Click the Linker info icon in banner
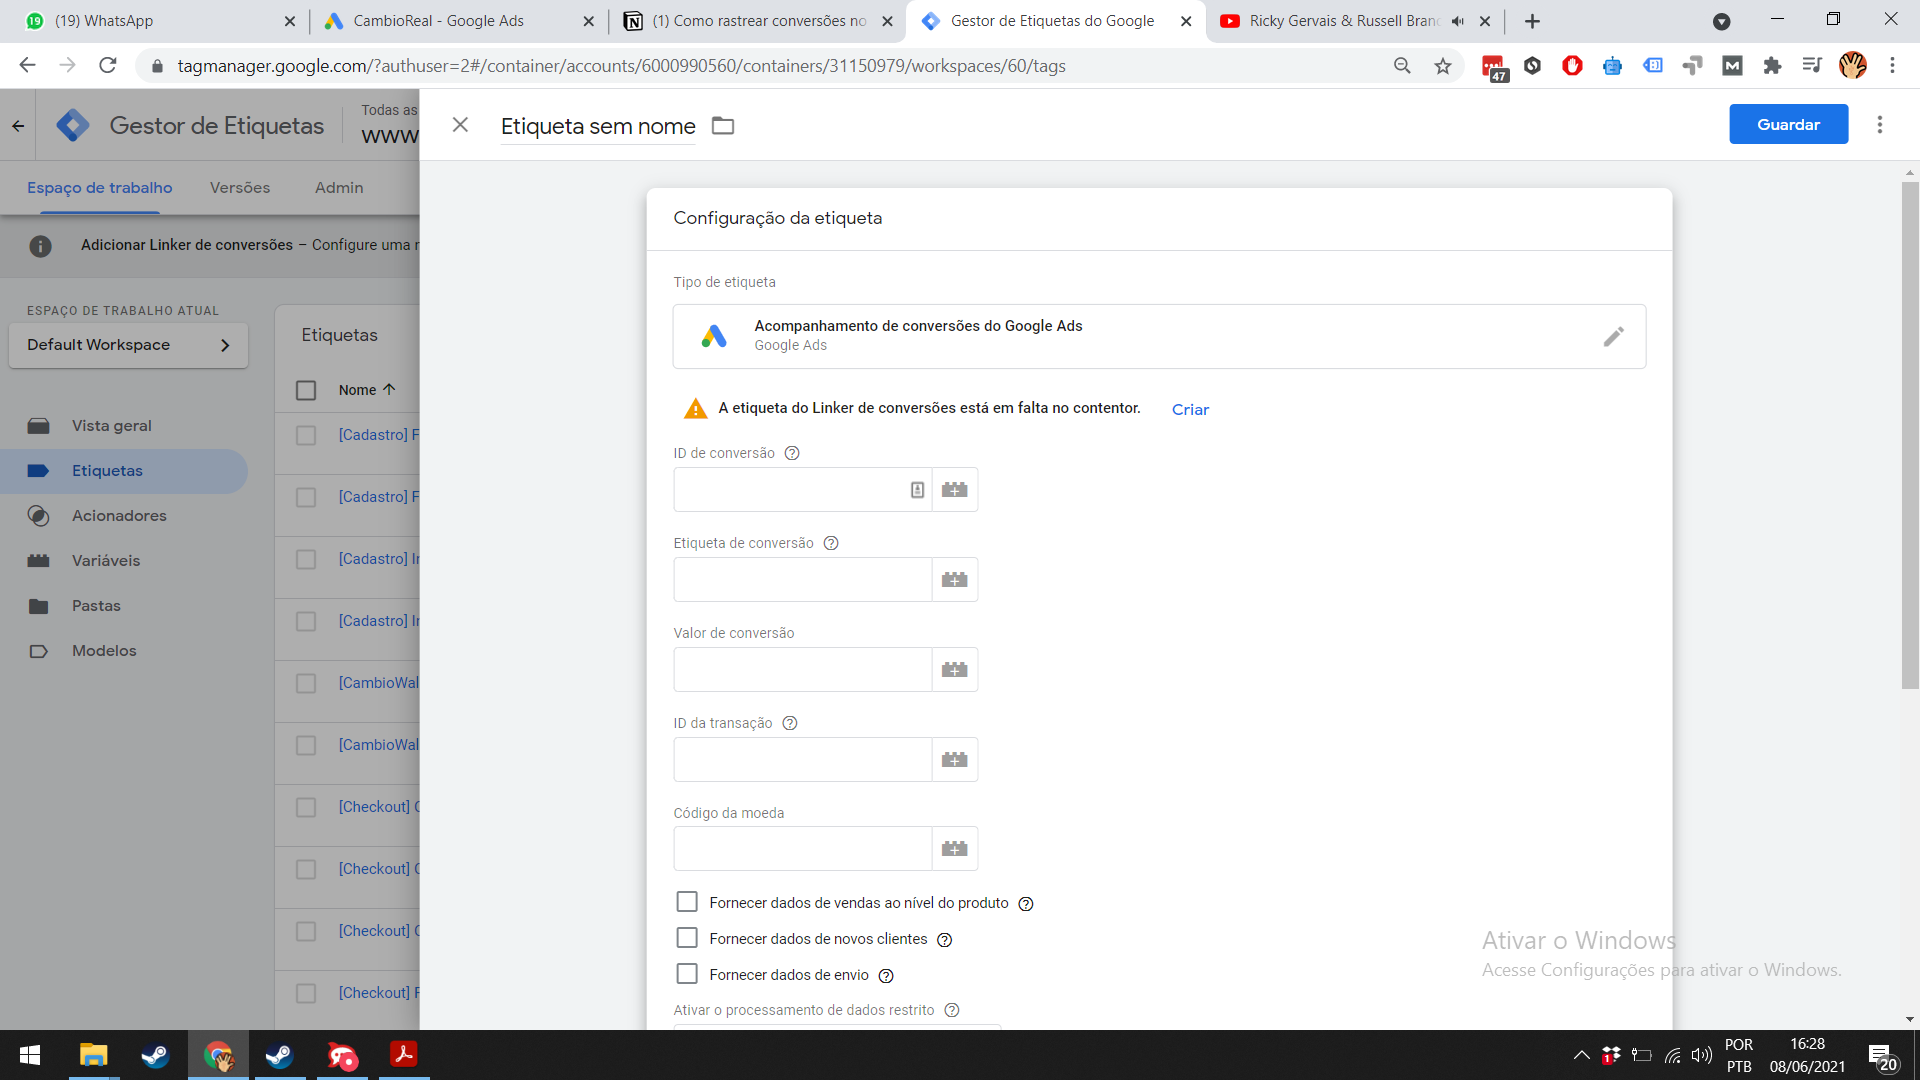The width and height of the screenshot is (1920, 1080). click(40, 246)
